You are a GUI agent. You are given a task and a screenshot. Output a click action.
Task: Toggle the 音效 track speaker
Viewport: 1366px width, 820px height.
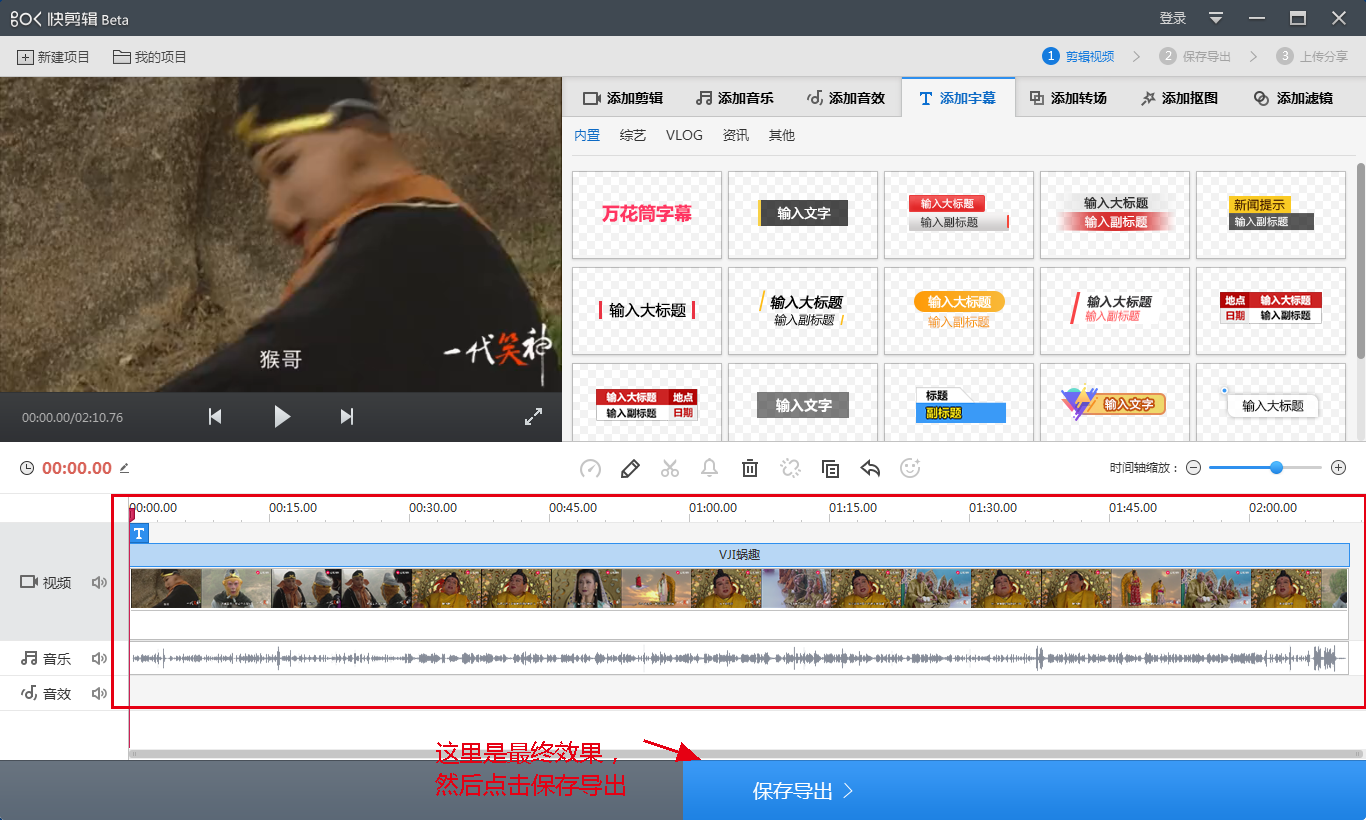coord(99,693)
